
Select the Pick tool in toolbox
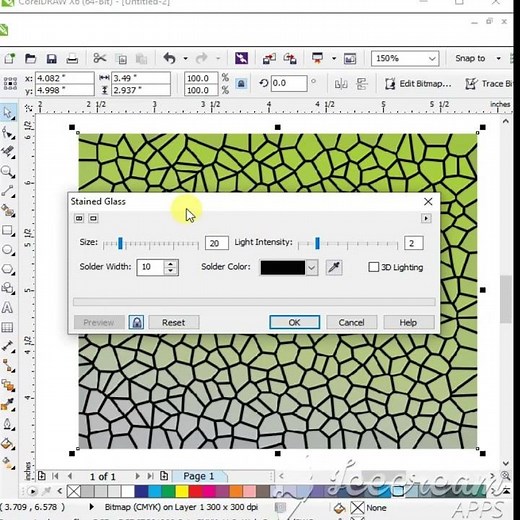[x=7, y=113]
